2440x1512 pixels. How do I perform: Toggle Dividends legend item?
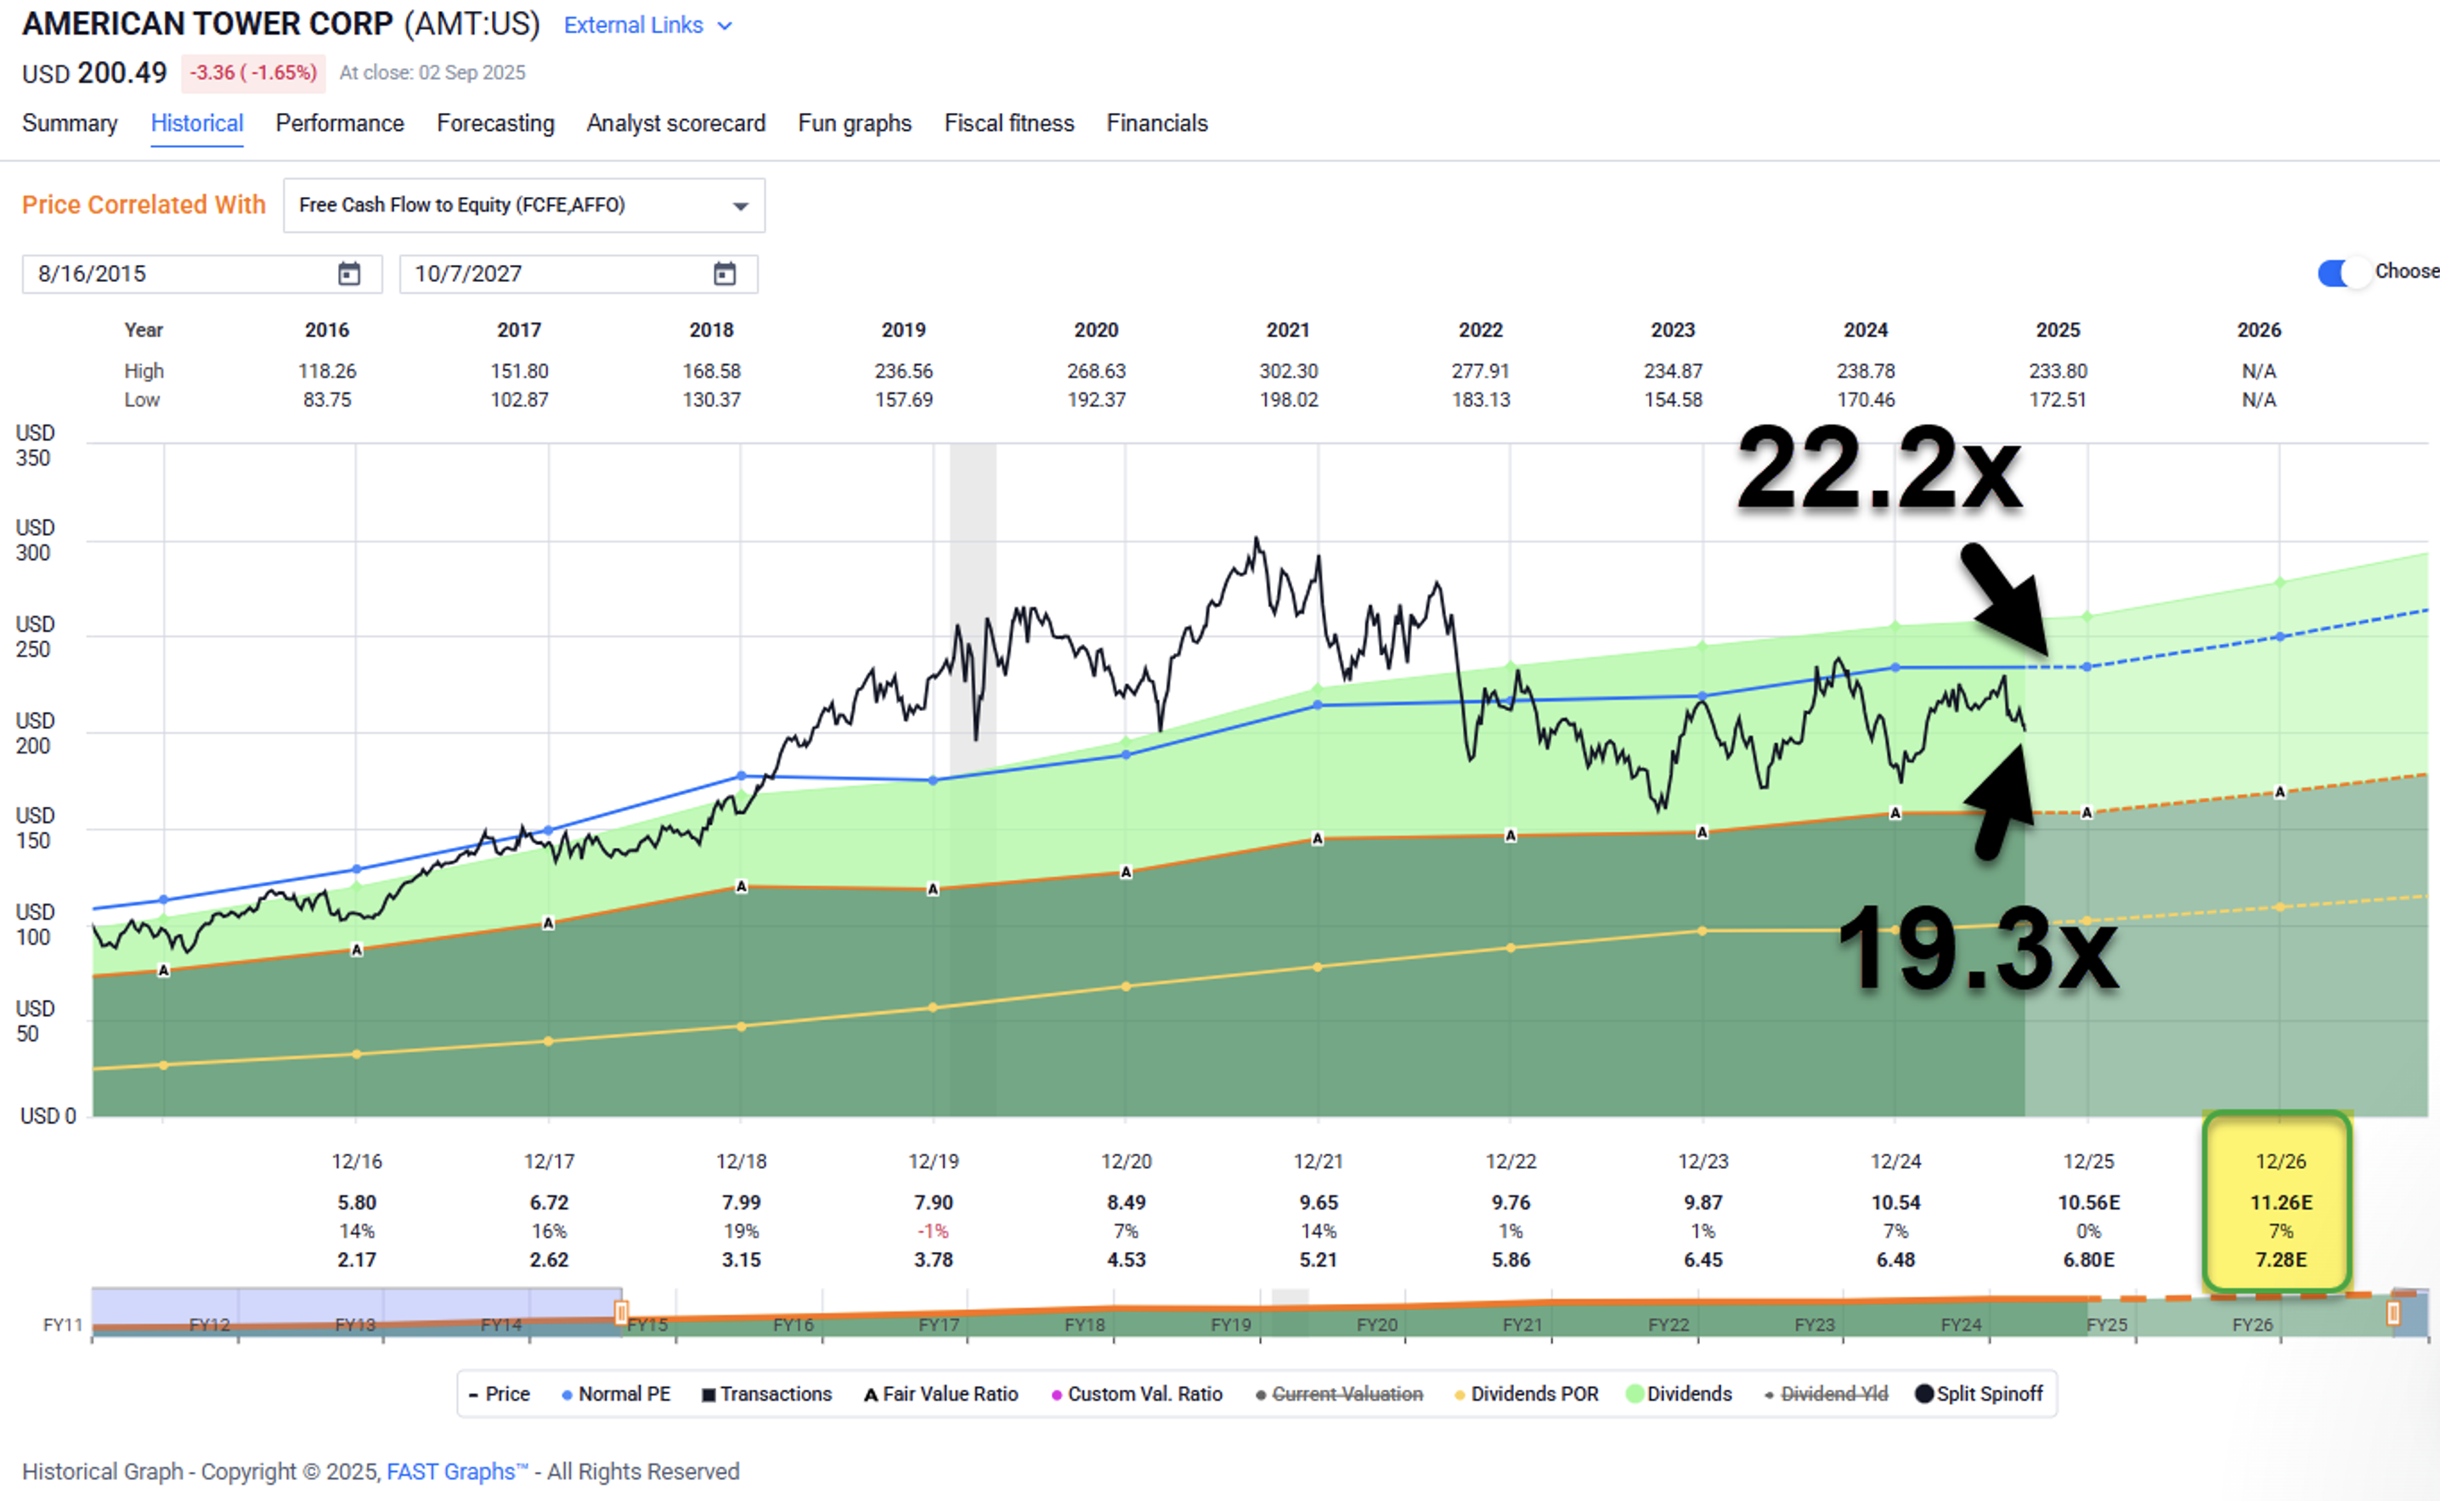tap(1680, 1394)
